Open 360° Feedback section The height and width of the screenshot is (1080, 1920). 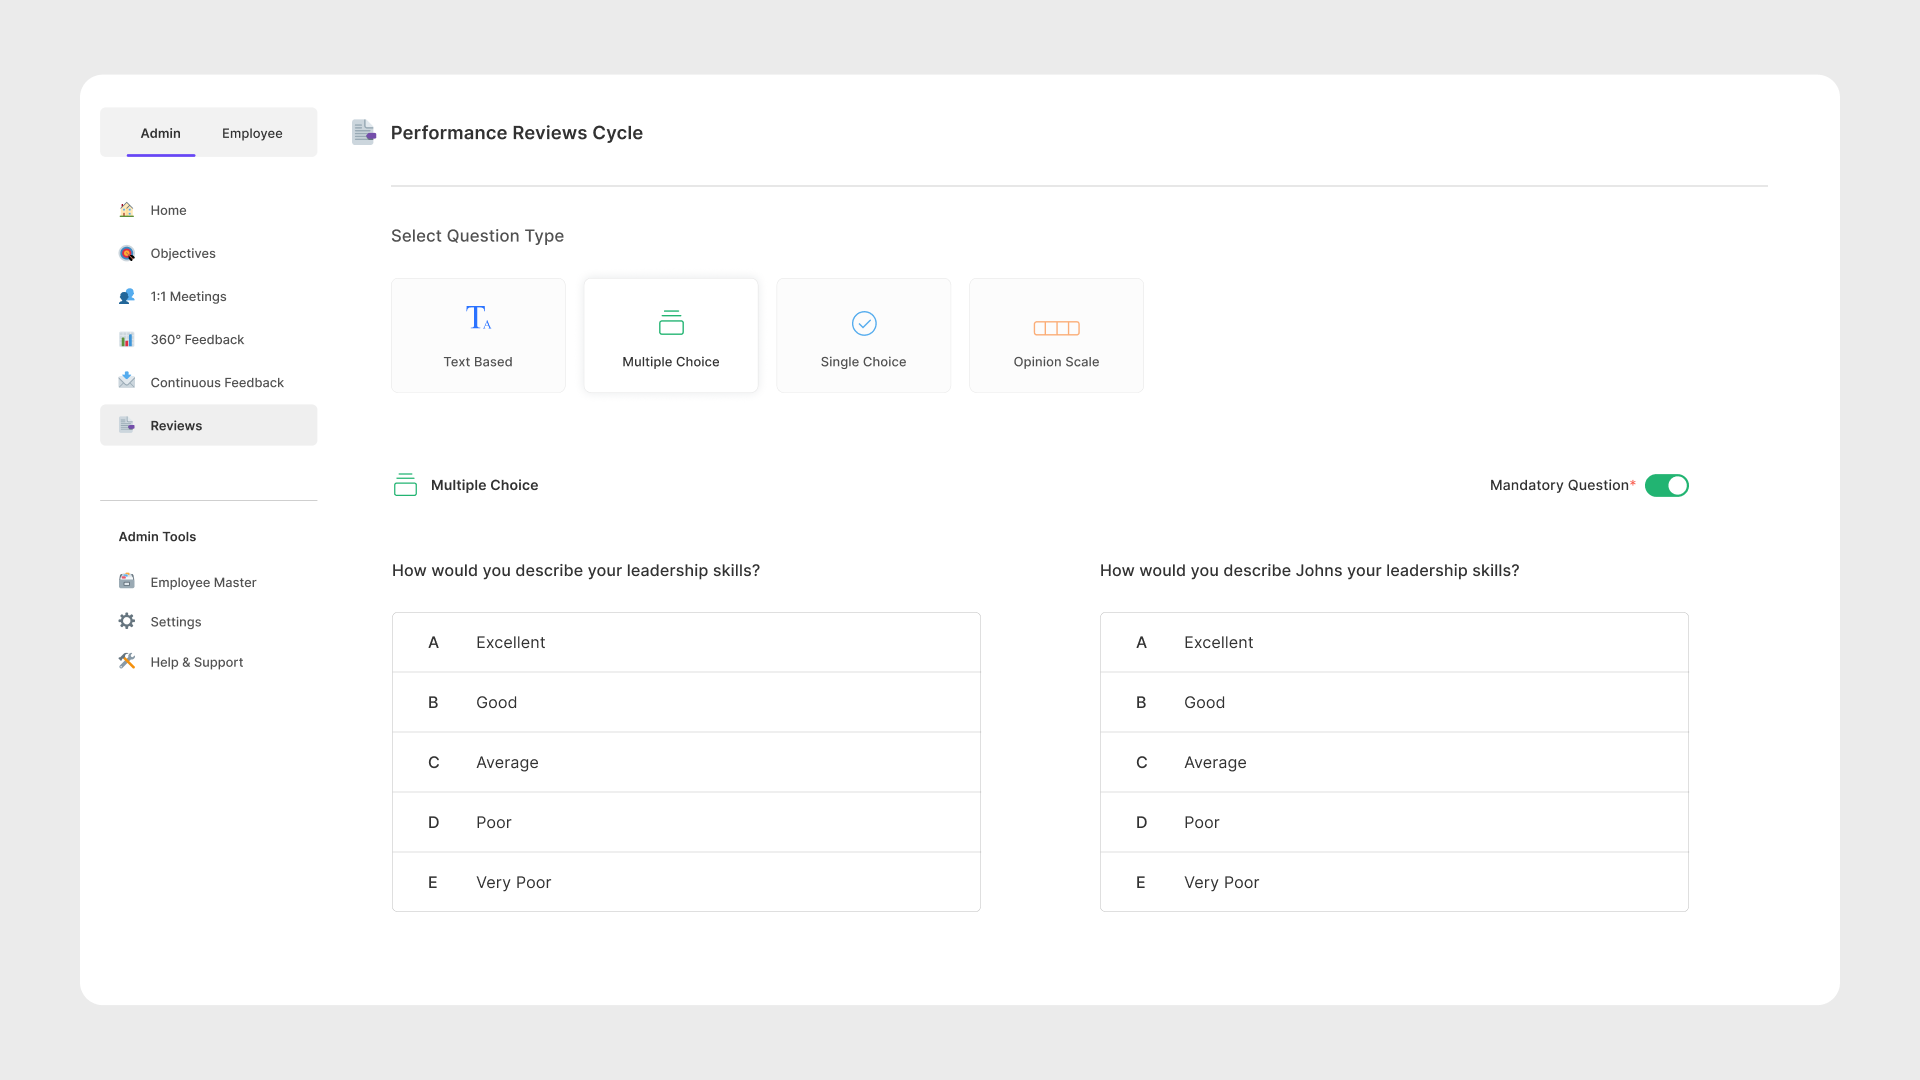208,339
